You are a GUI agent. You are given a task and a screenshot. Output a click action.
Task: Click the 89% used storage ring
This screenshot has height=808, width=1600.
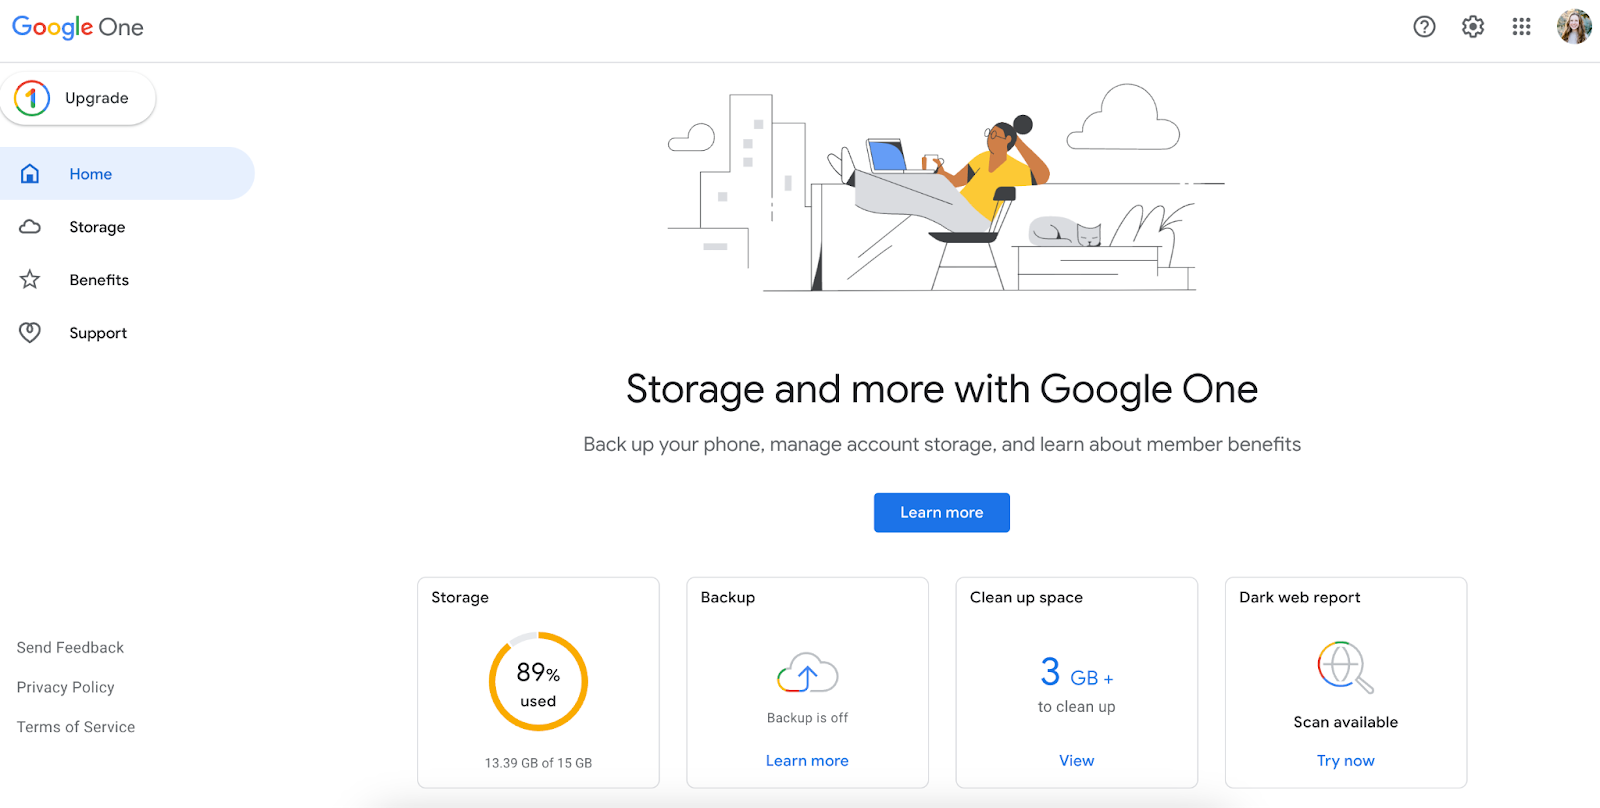[x=538, y=682]
